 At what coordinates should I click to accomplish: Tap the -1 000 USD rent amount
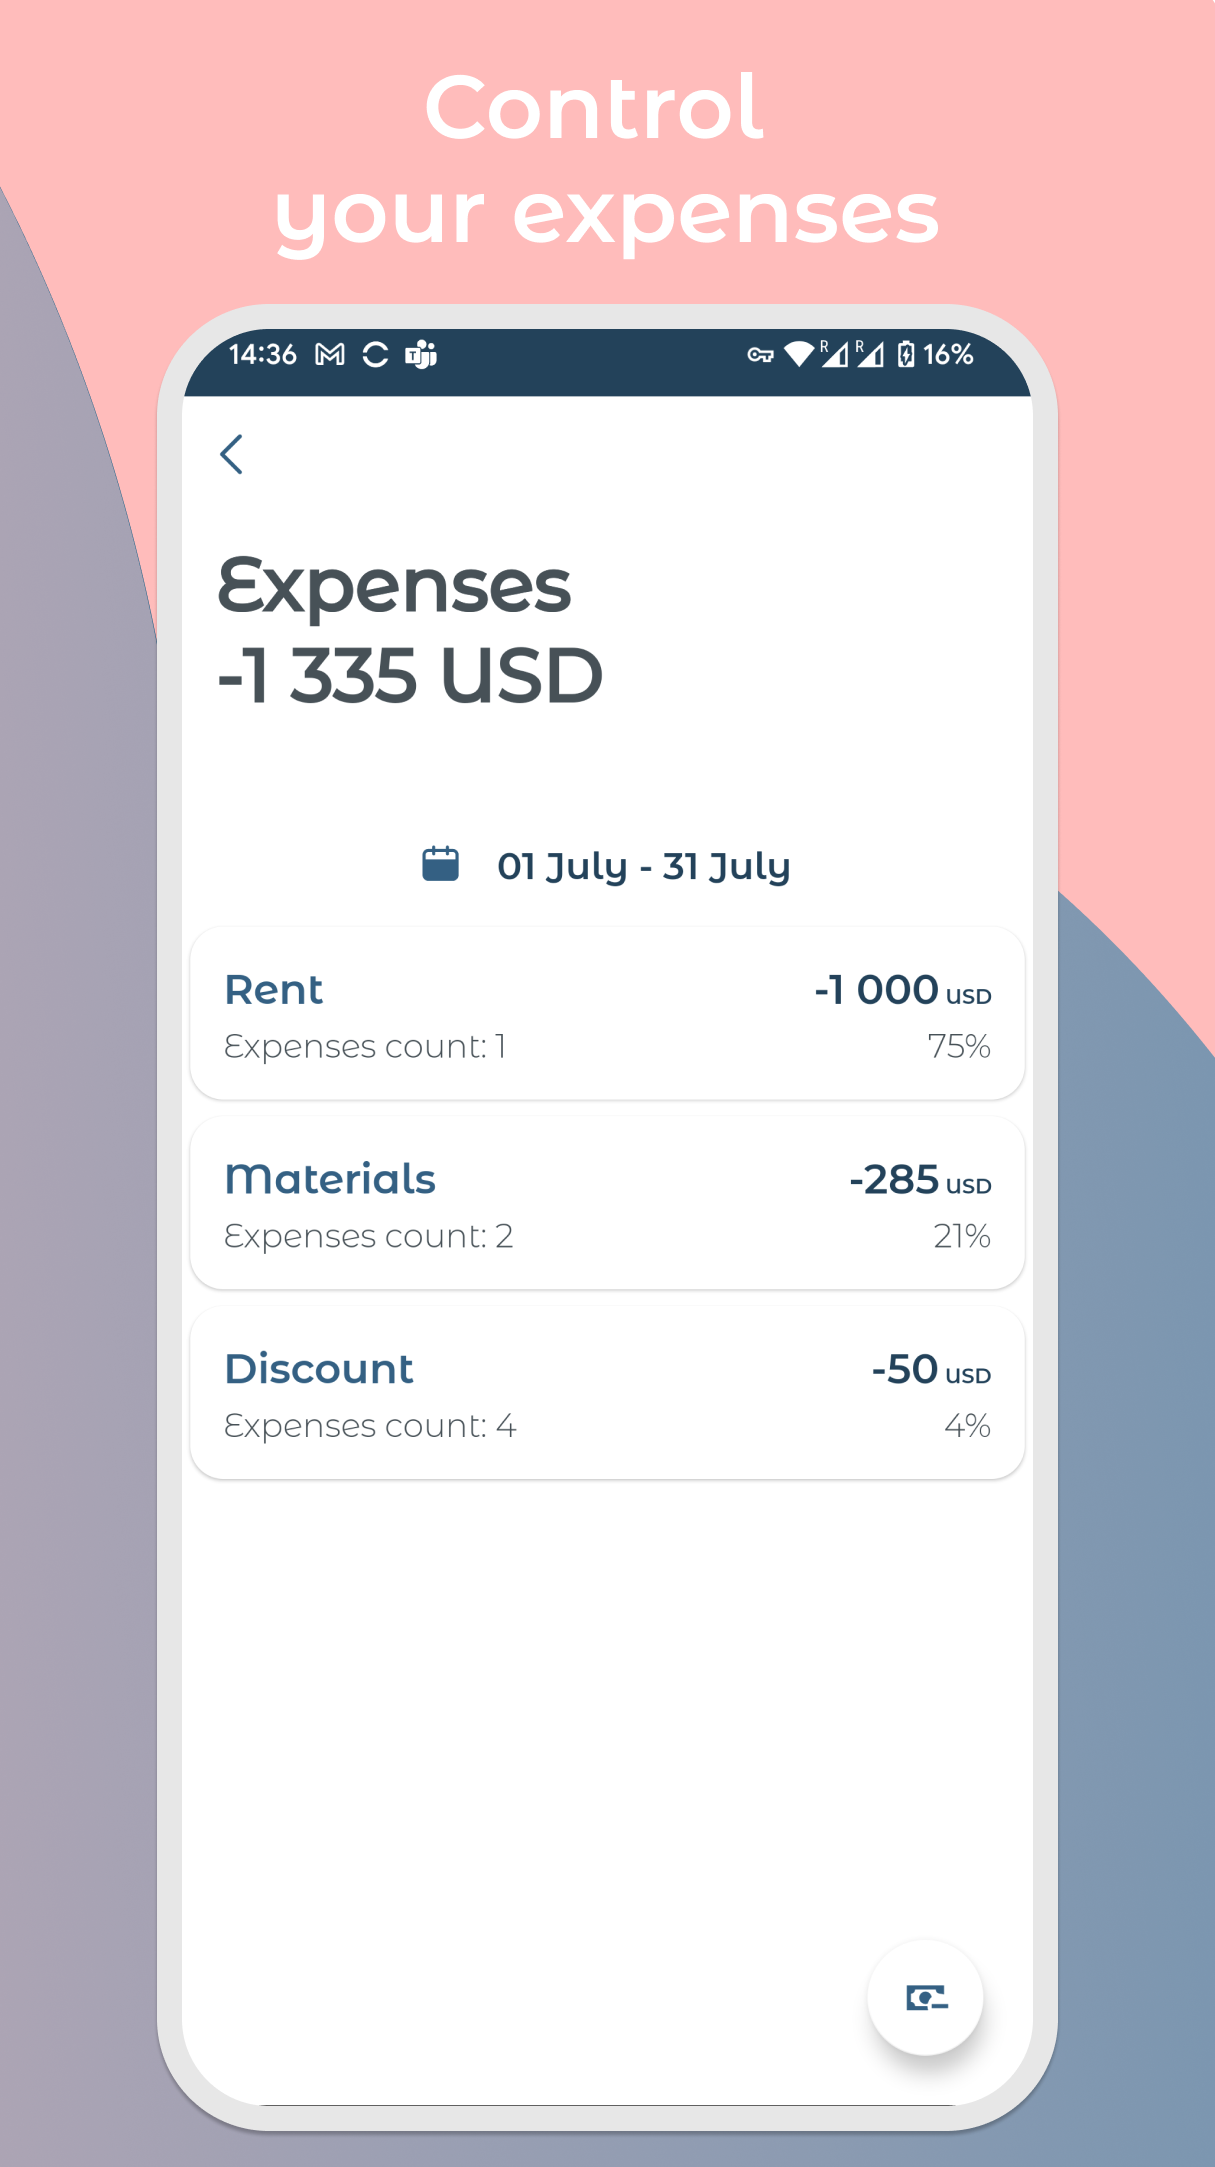(x=902, y=990)
